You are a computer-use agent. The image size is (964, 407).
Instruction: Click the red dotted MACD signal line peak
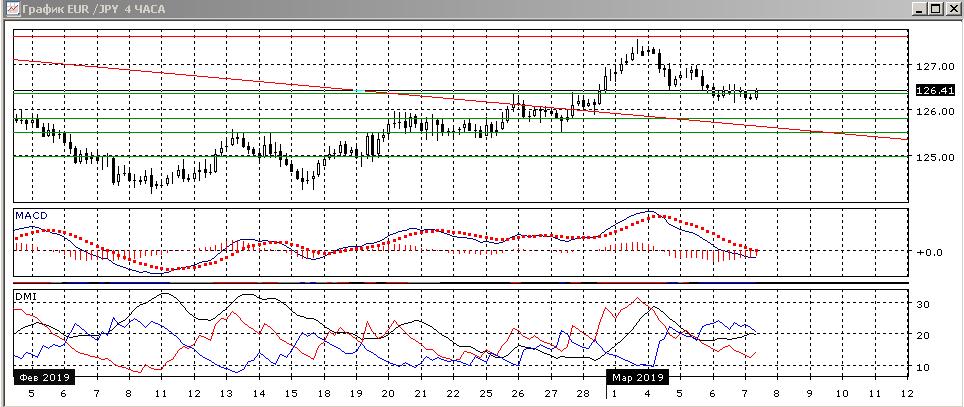[x=652, y=215]
